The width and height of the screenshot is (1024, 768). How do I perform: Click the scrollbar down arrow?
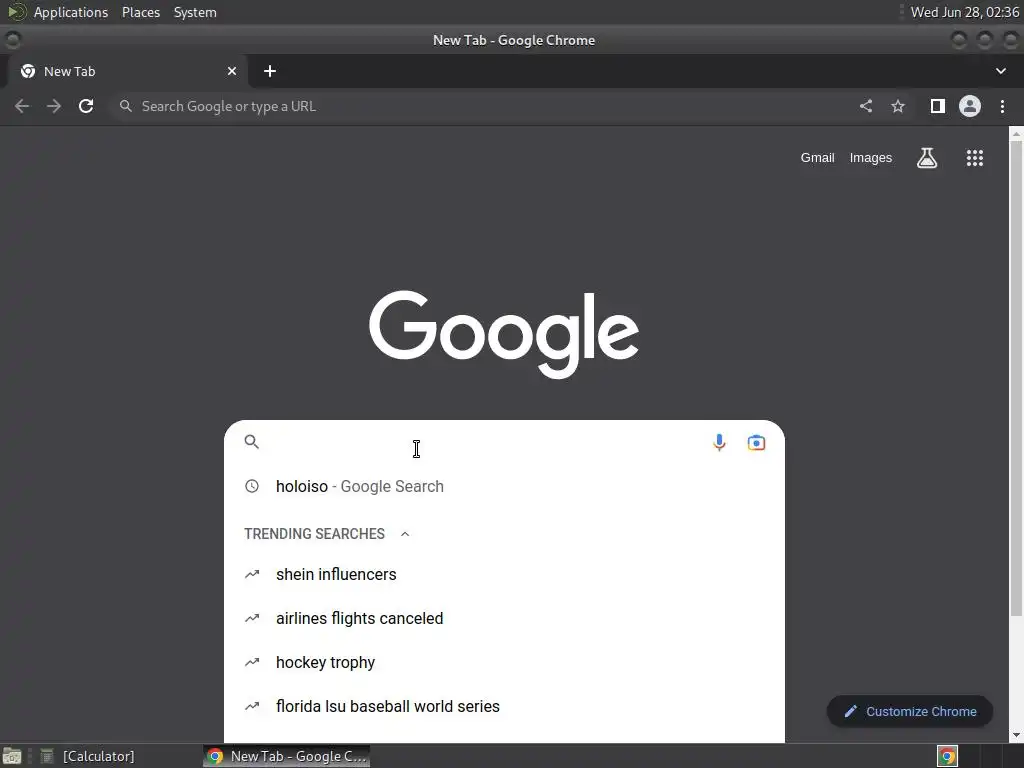(x=1016, y=735)
